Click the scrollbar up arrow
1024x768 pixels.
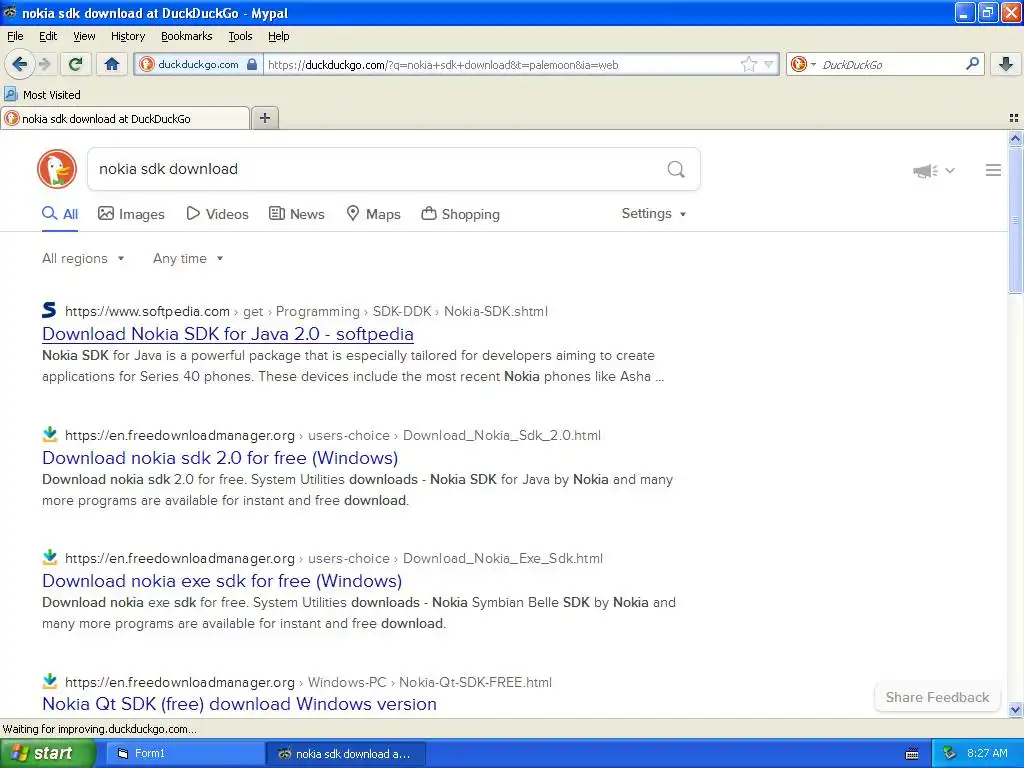click(1015, 138)
